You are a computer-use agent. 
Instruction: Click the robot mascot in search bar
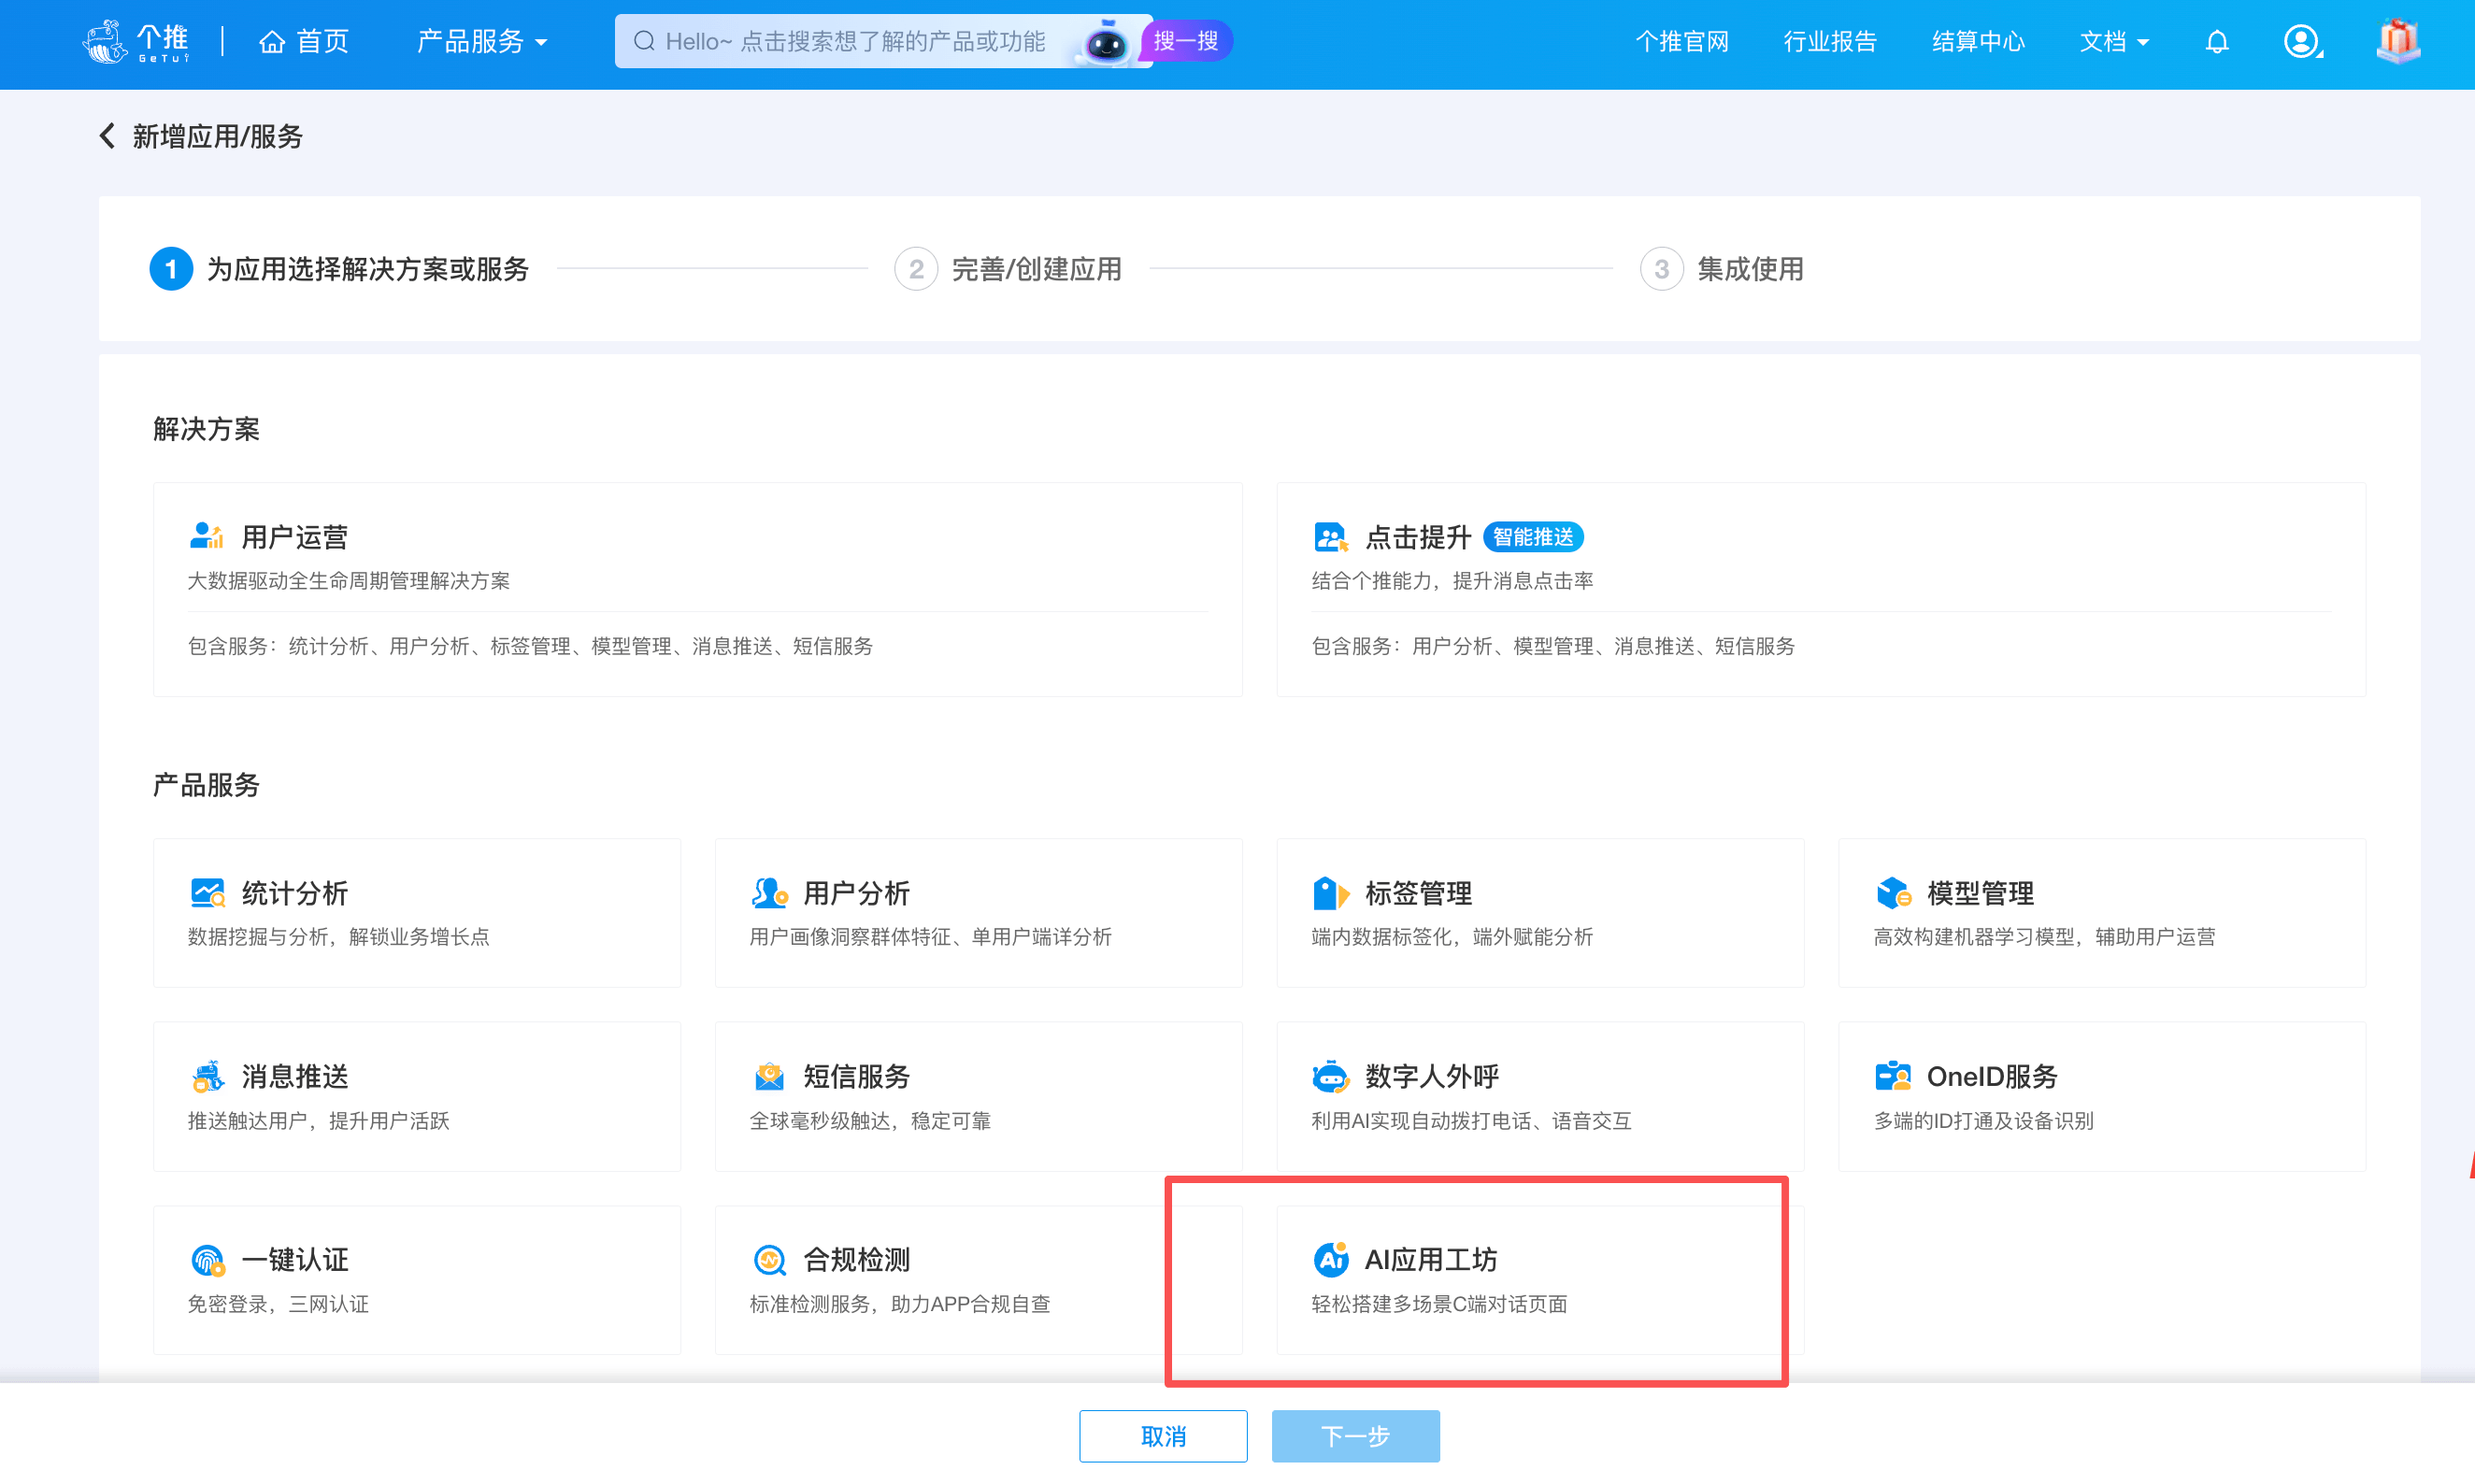(1106, 43)
